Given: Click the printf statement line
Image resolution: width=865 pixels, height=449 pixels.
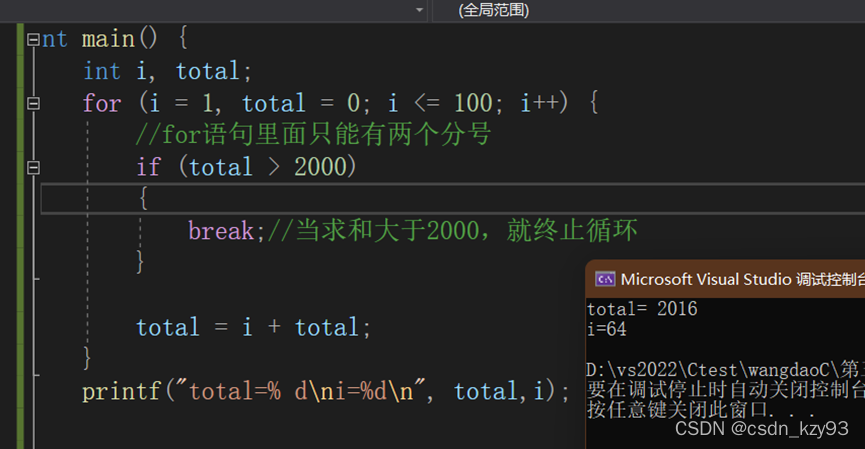Looking at the screenshot, I should click(x=325, y=392).
